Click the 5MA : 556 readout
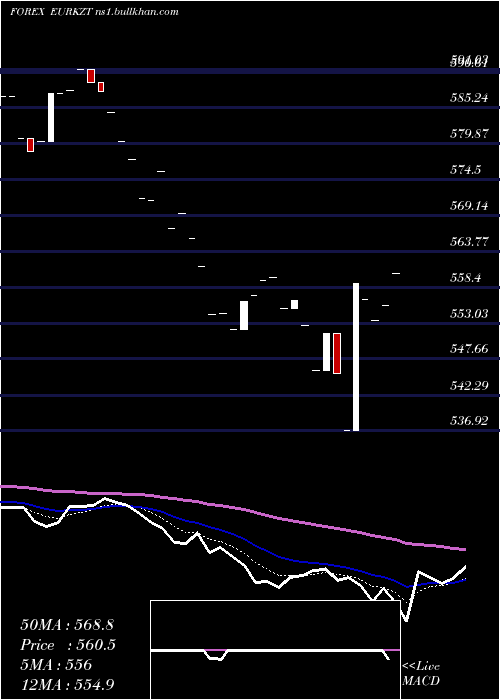The height and width of the screenshot is (700, 500). pos(56,665)
